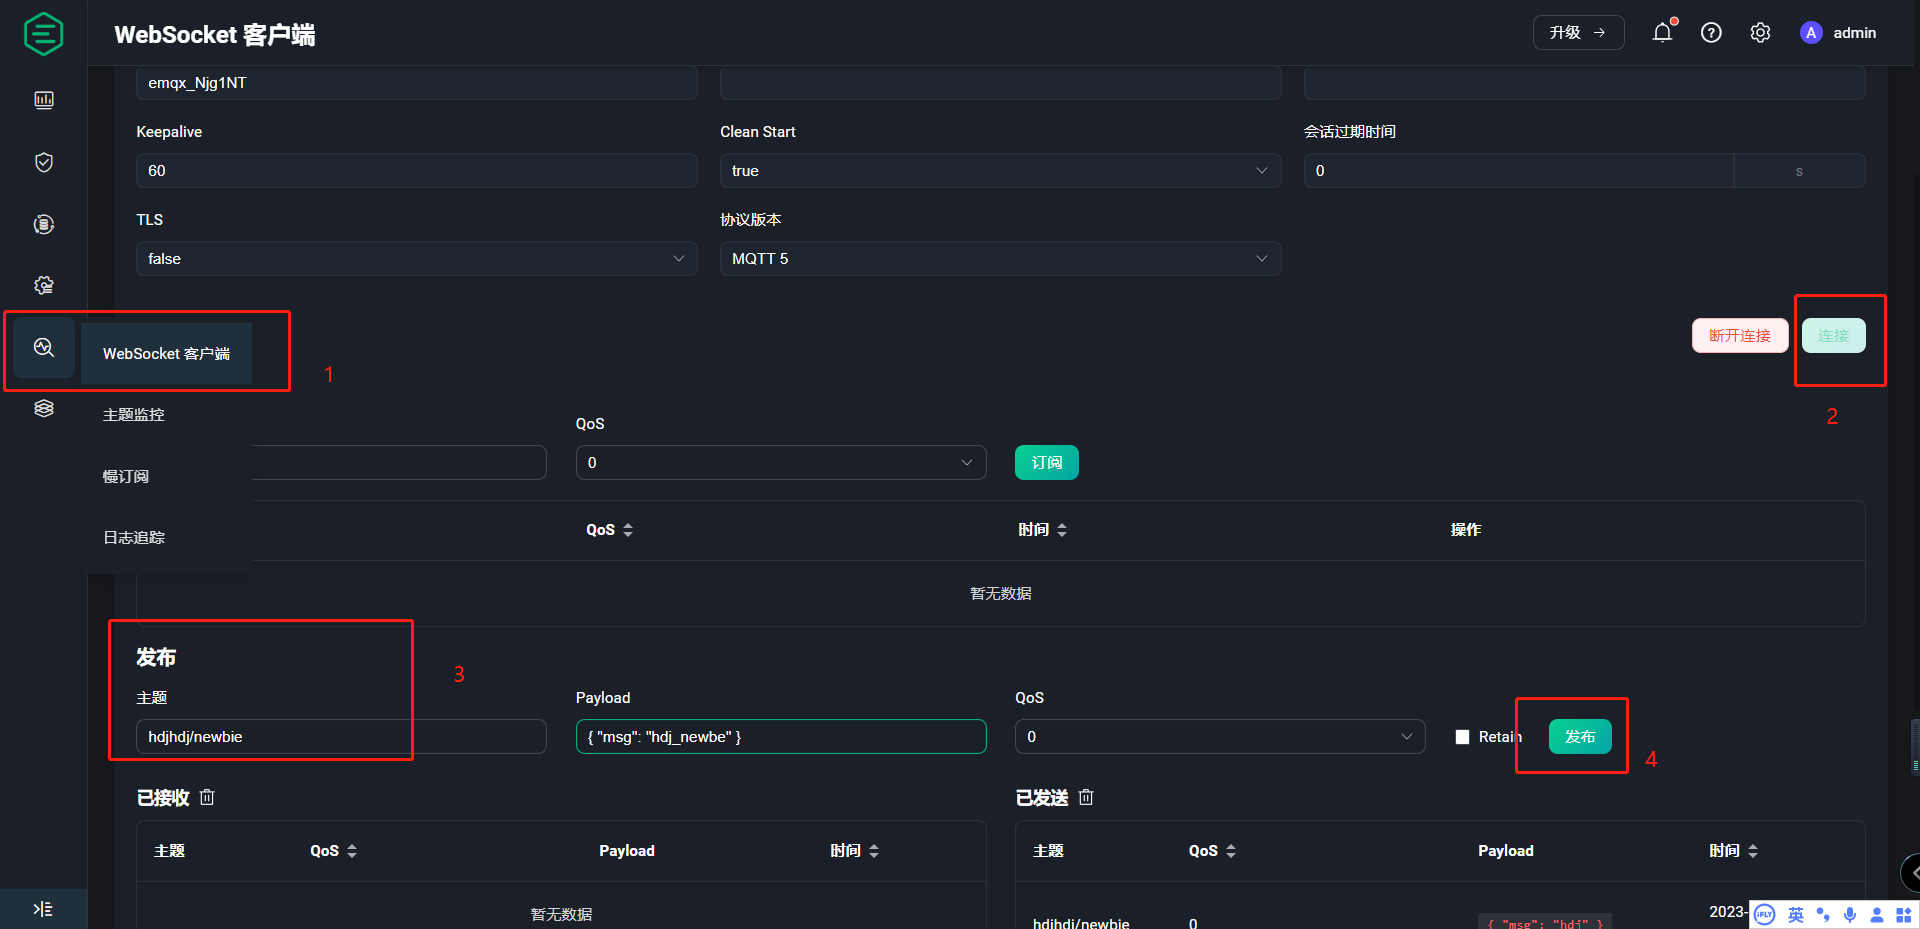Screen dimensions: 1920x929
Task: Click the 发布 publish button
Action: click(1580, 737)
